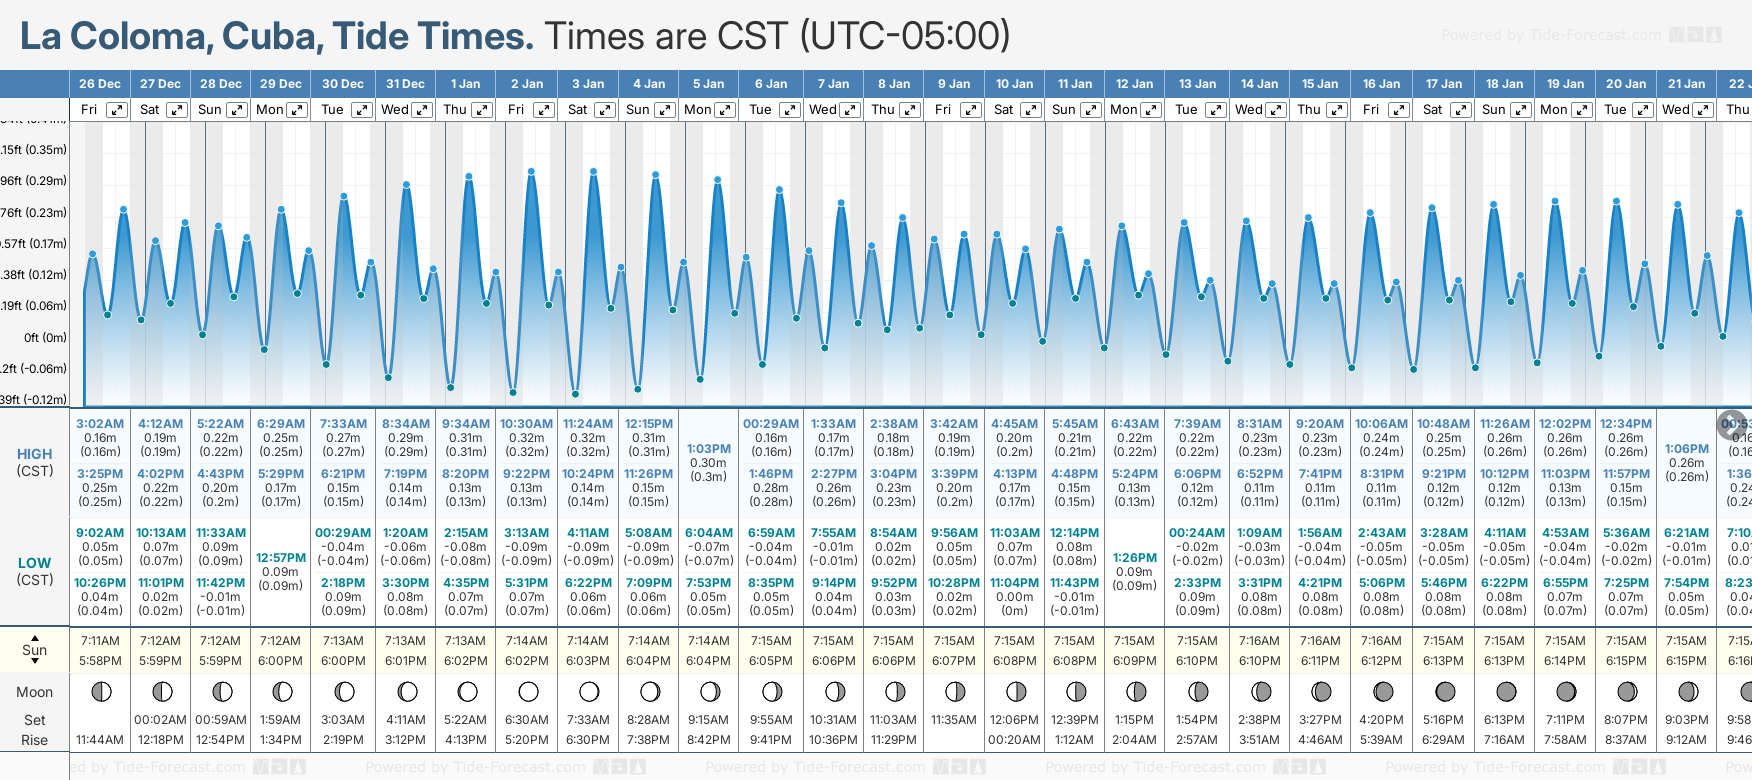Screen dimensions: 1752x780
Task: Expand the Fri 26 Dec day view
Action: [x=117, y=110]
